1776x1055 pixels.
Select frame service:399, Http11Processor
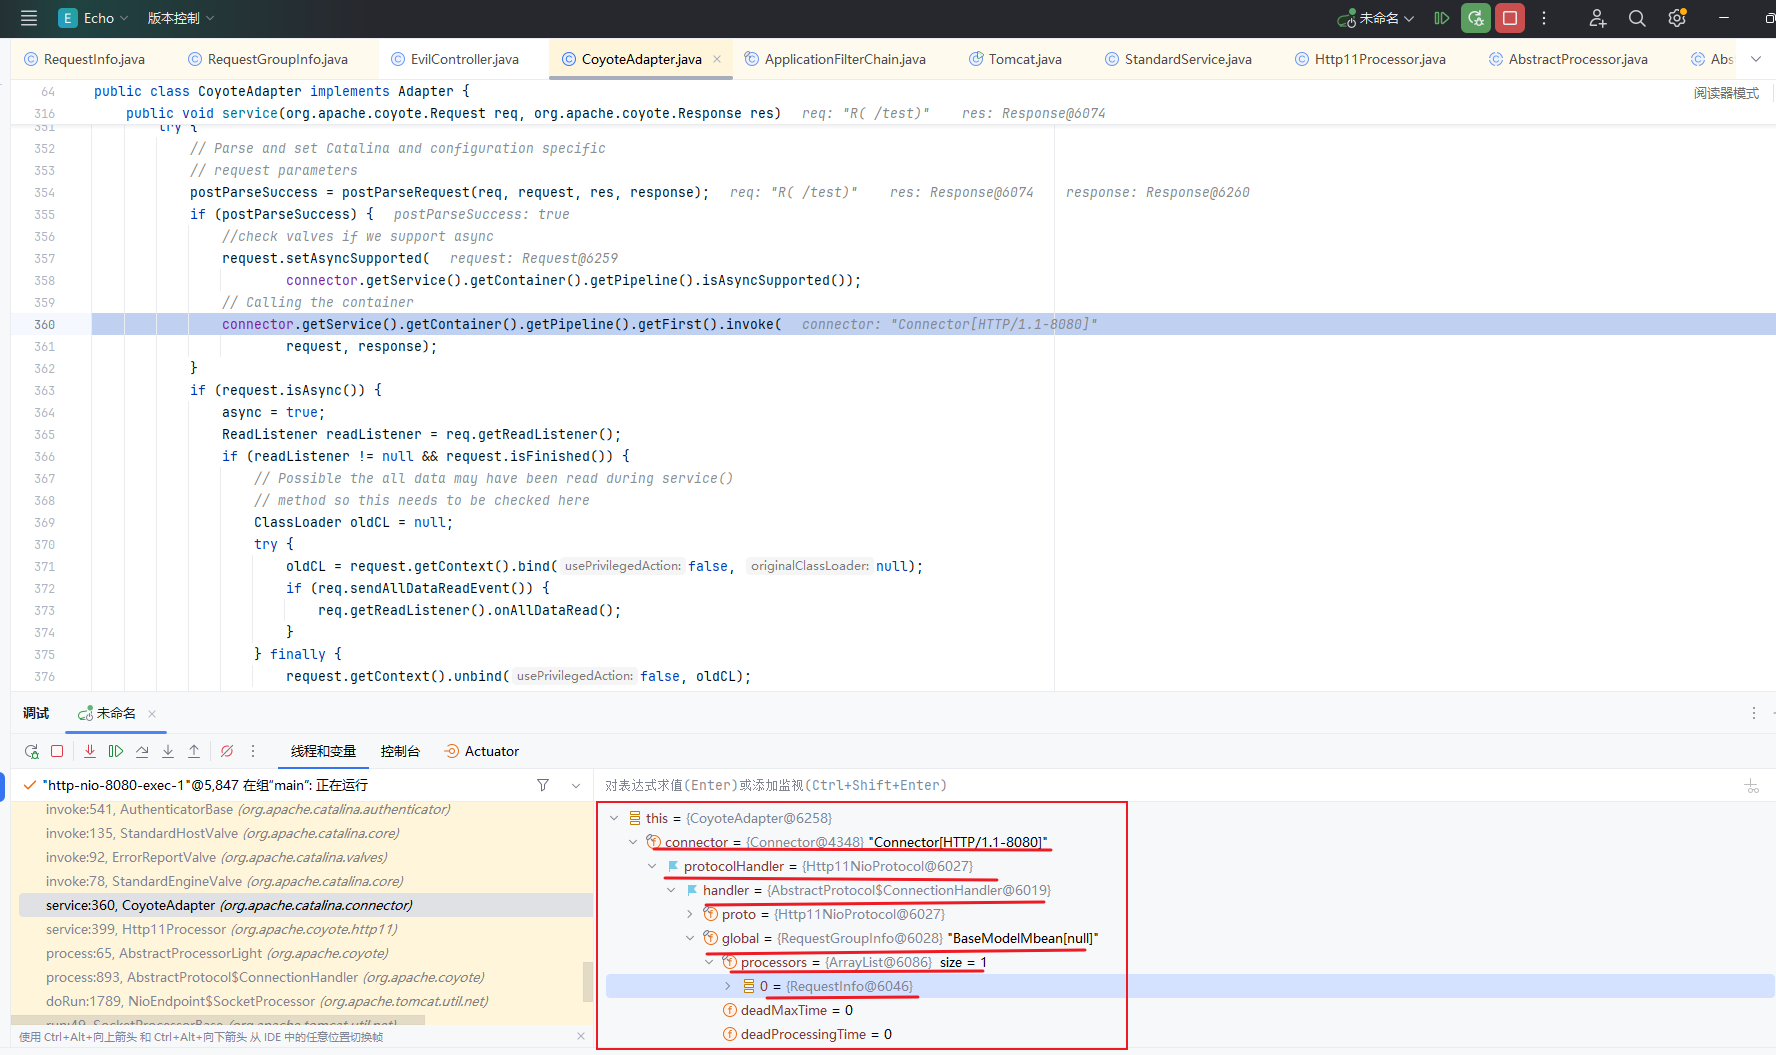tap(306, 929)
